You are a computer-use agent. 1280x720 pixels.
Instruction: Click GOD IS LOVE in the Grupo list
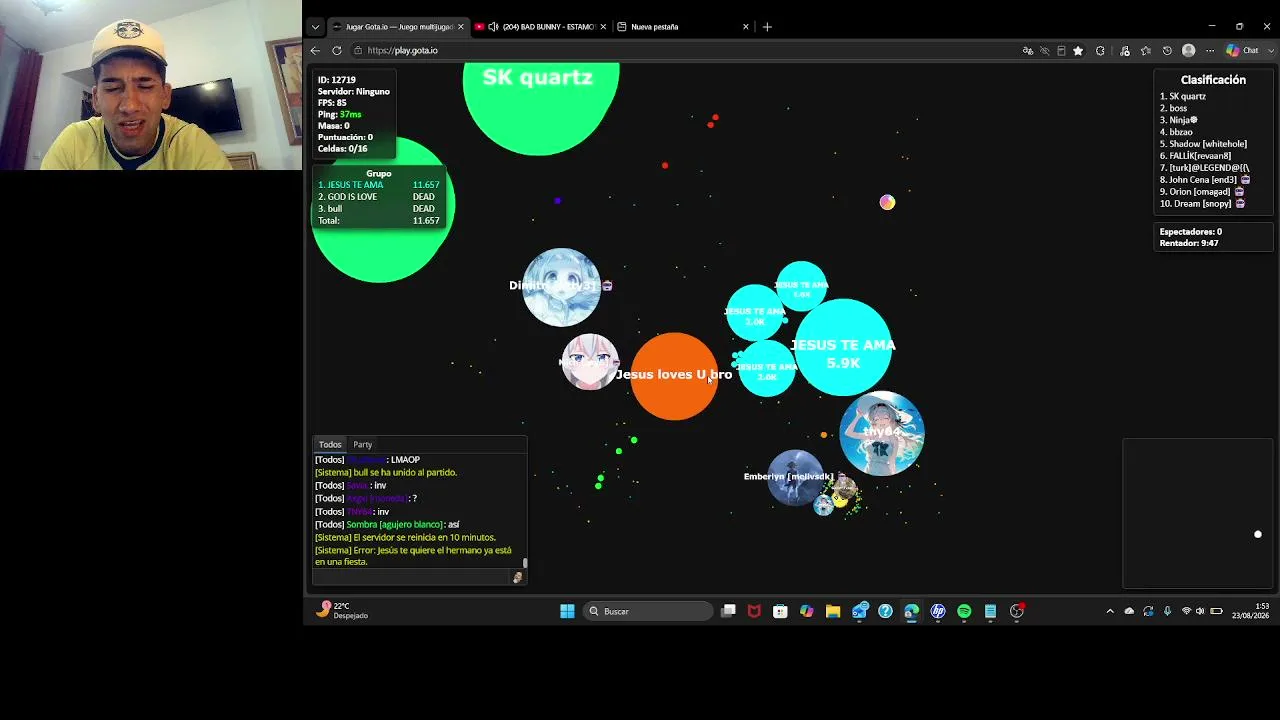coord(379,197)
